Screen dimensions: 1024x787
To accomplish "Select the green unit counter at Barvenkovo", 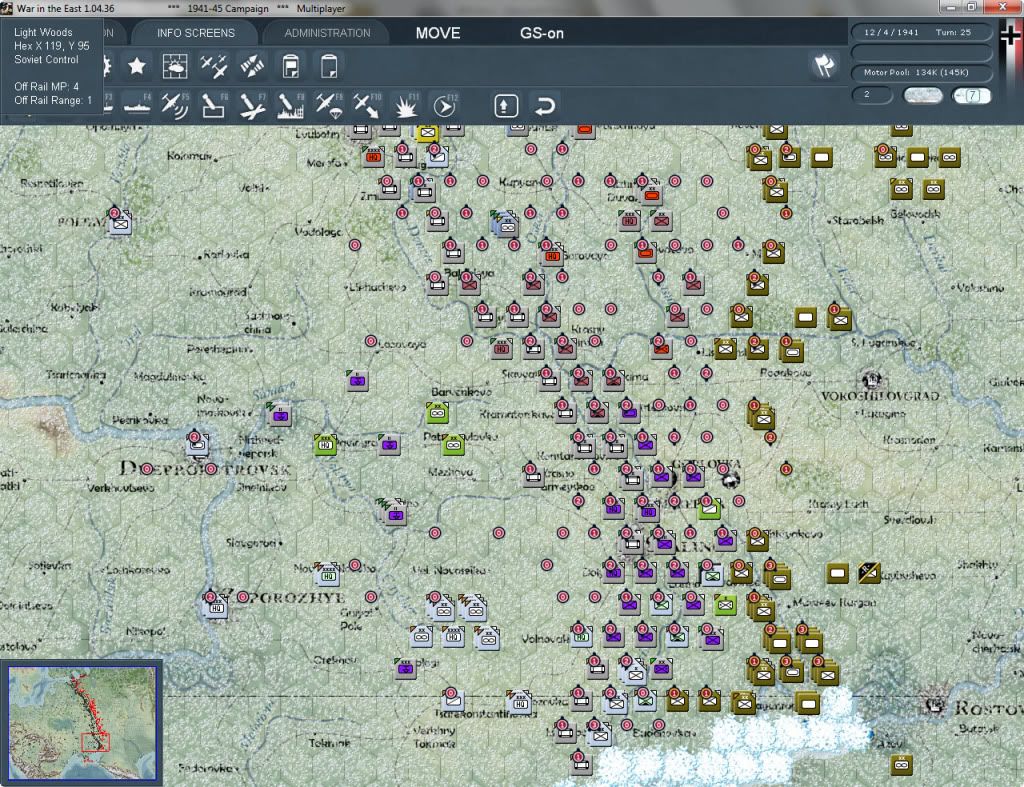I will 438,412.
